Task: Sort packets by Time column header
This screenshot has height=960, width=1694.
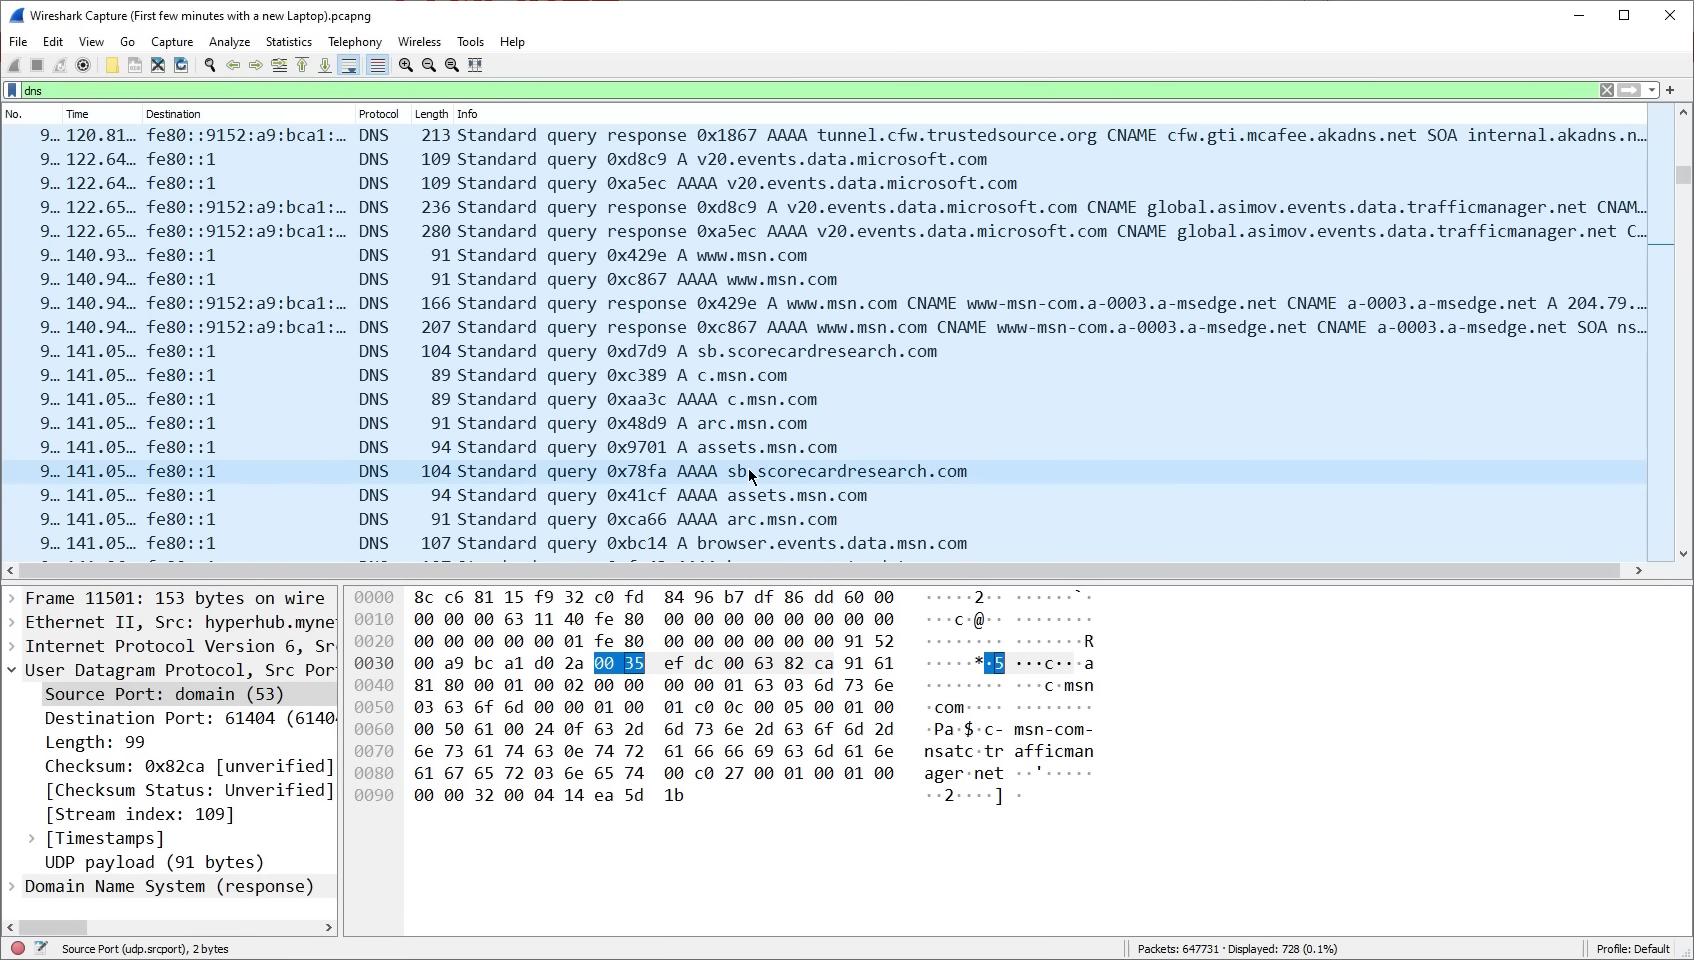Action: pos(102,114)
